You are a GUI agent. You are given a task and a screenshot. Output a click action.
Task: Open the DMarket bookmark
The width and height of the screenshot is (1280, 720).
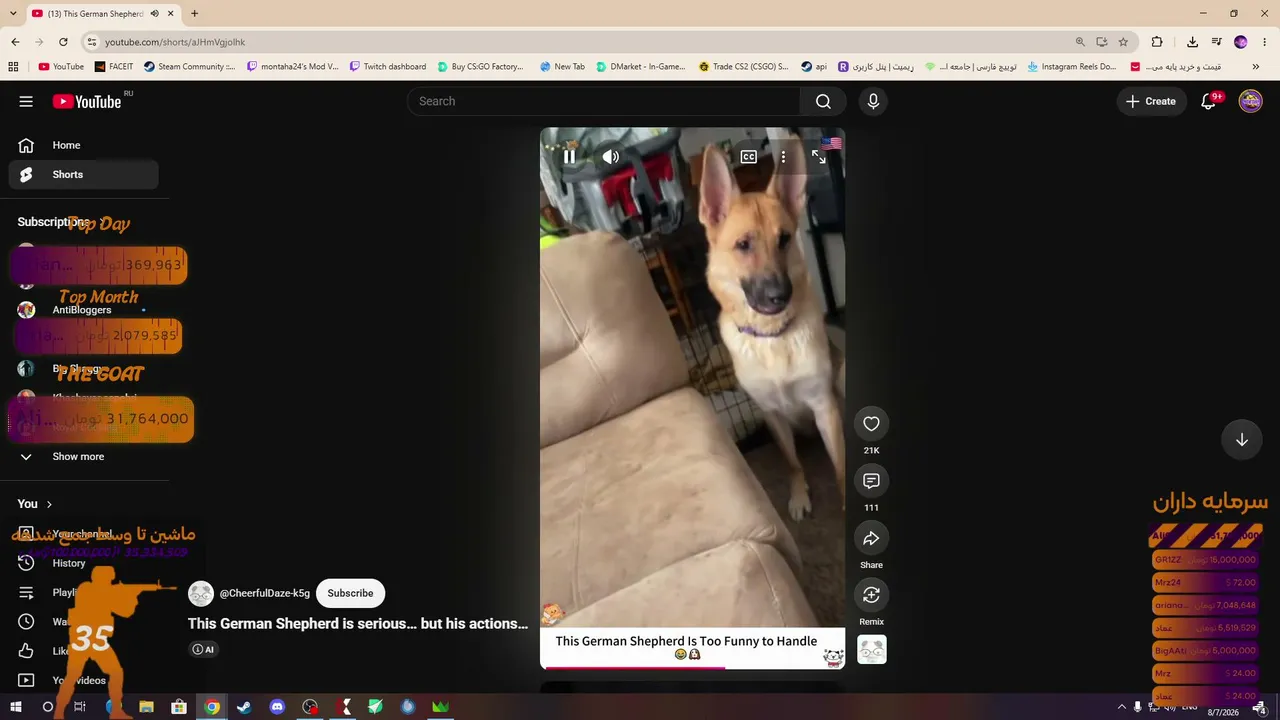[x=640, y=67]
